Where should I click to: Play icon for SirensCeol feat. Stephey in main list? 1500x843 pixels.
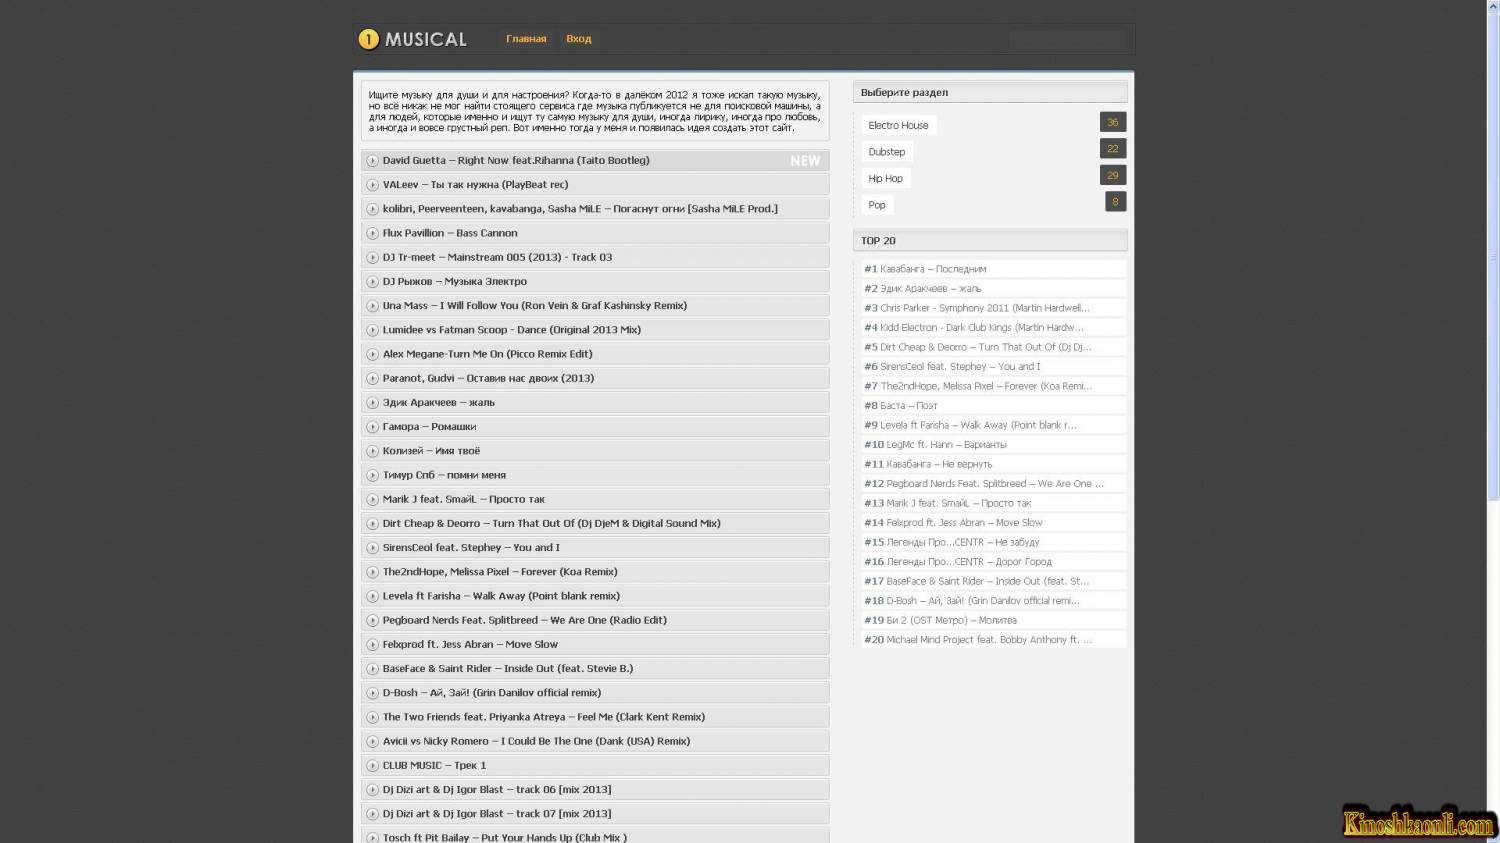point(372,548)
